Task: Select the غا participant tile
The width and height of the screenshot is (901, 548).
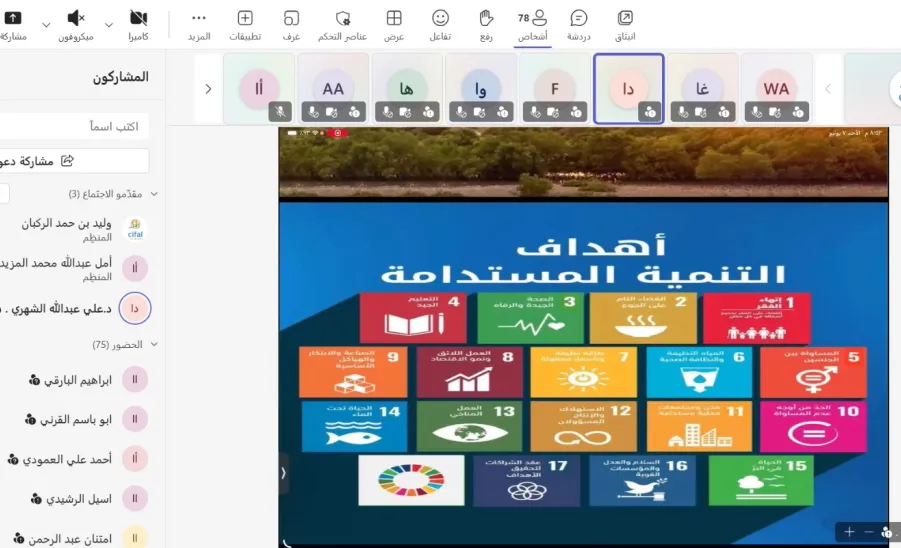Action: pos(702,88)
